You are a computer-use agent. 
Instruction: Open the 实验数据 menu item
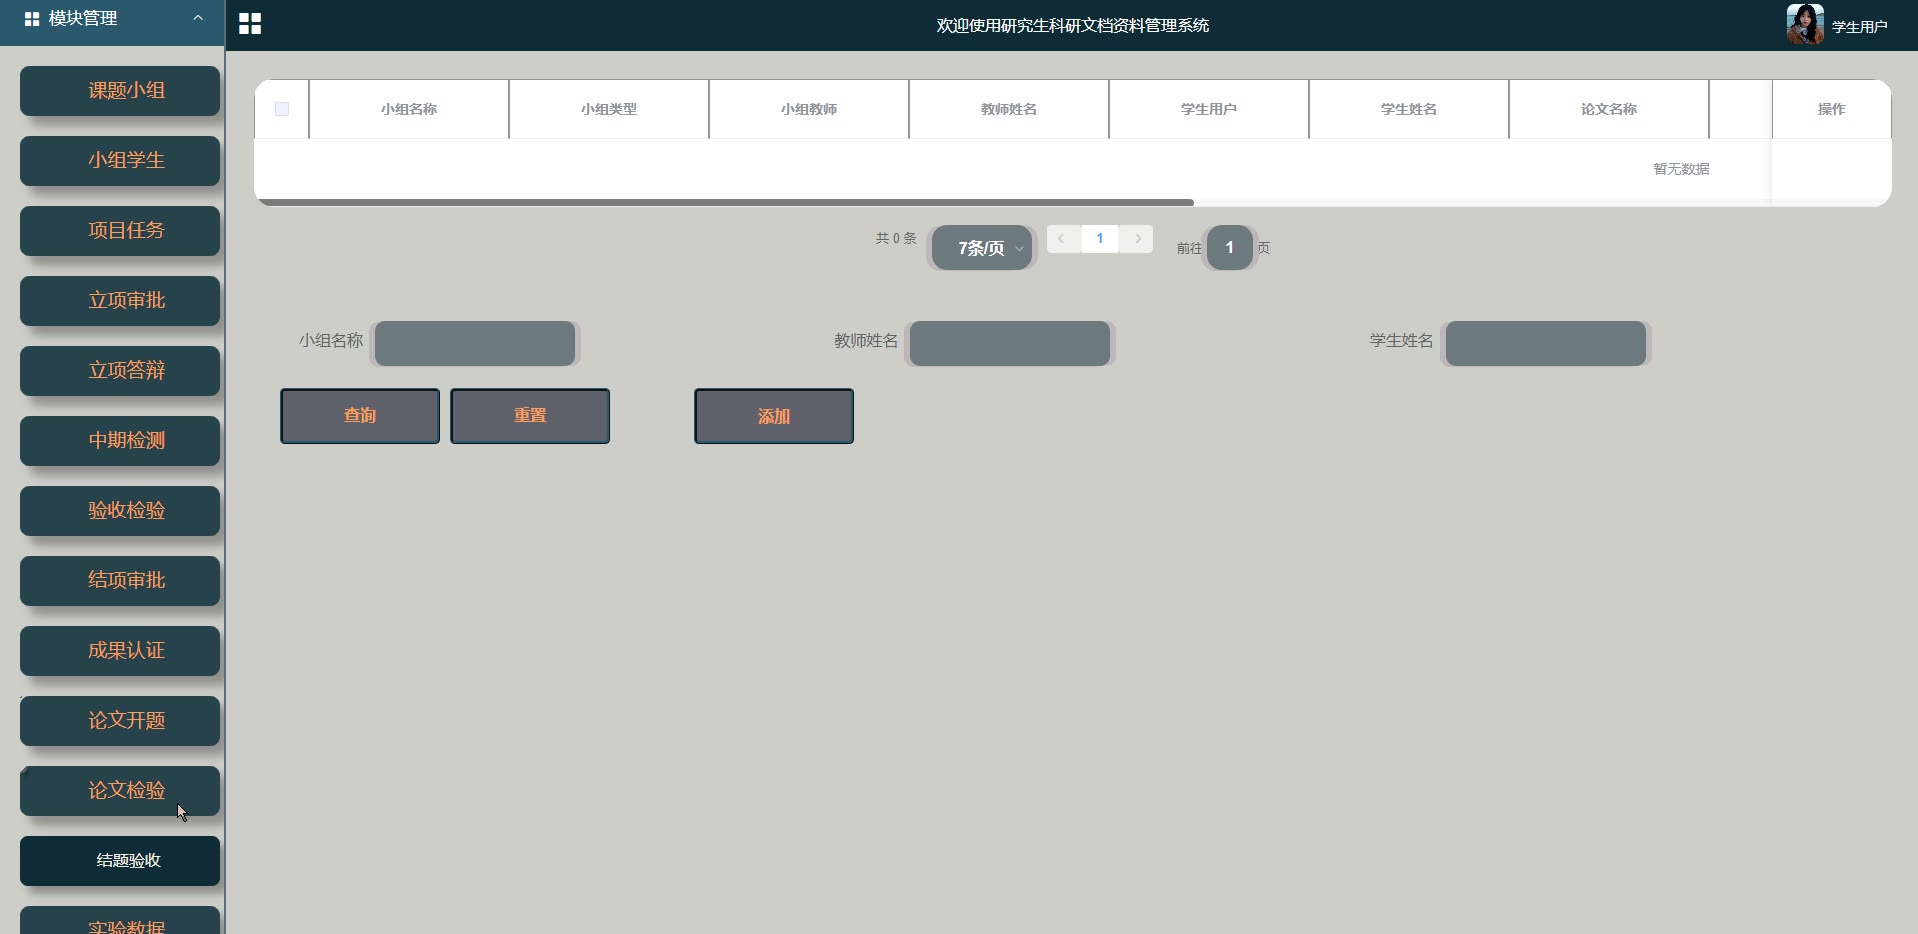tap(120, 921)
